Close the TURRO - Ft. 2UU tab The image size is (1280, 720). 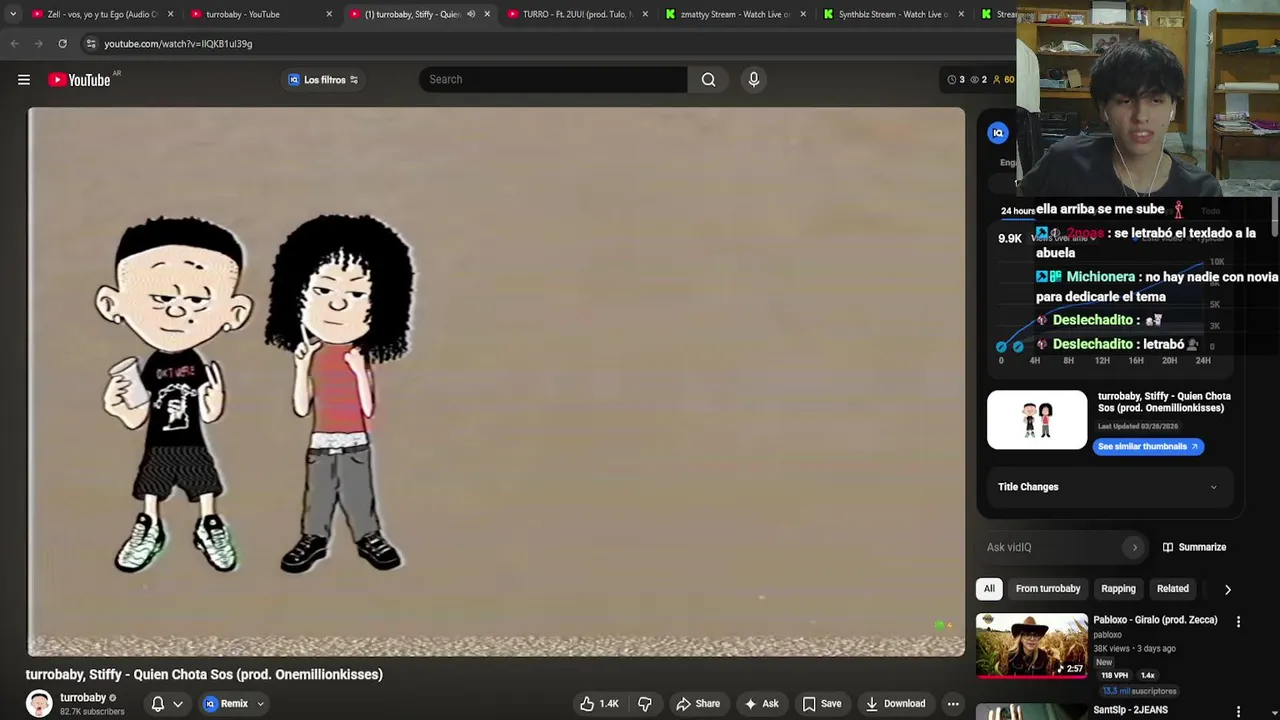[645, 14]
